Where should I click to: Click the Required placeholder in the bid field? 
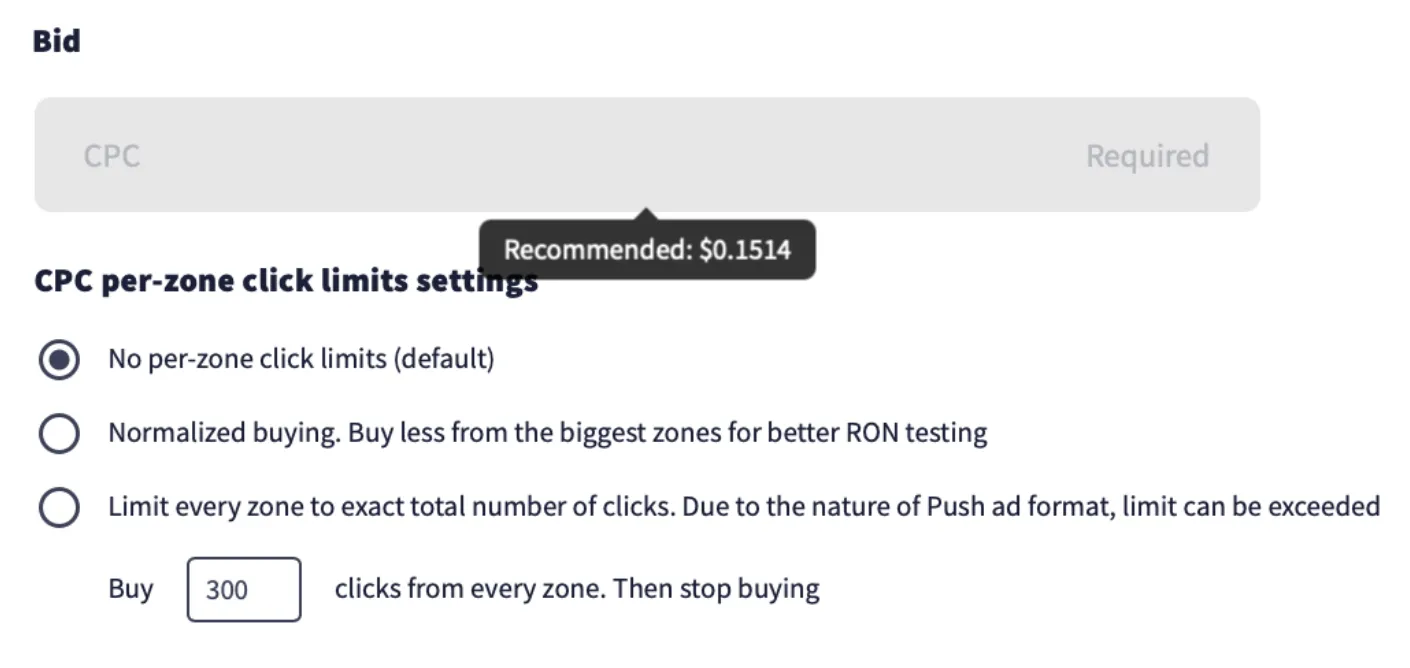(x=1147, y=156)
